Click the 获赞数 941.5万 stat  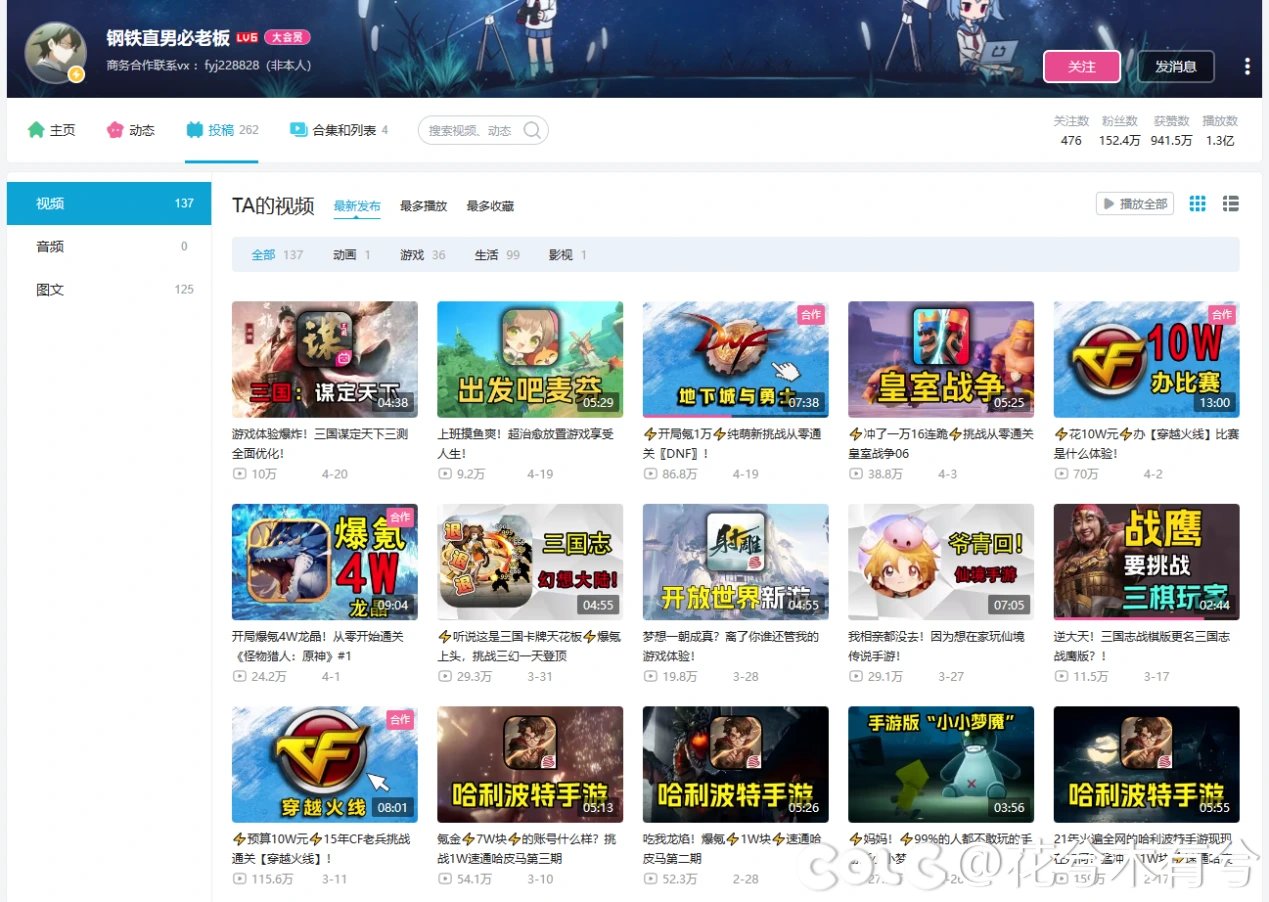click(x=1171, y=131)
